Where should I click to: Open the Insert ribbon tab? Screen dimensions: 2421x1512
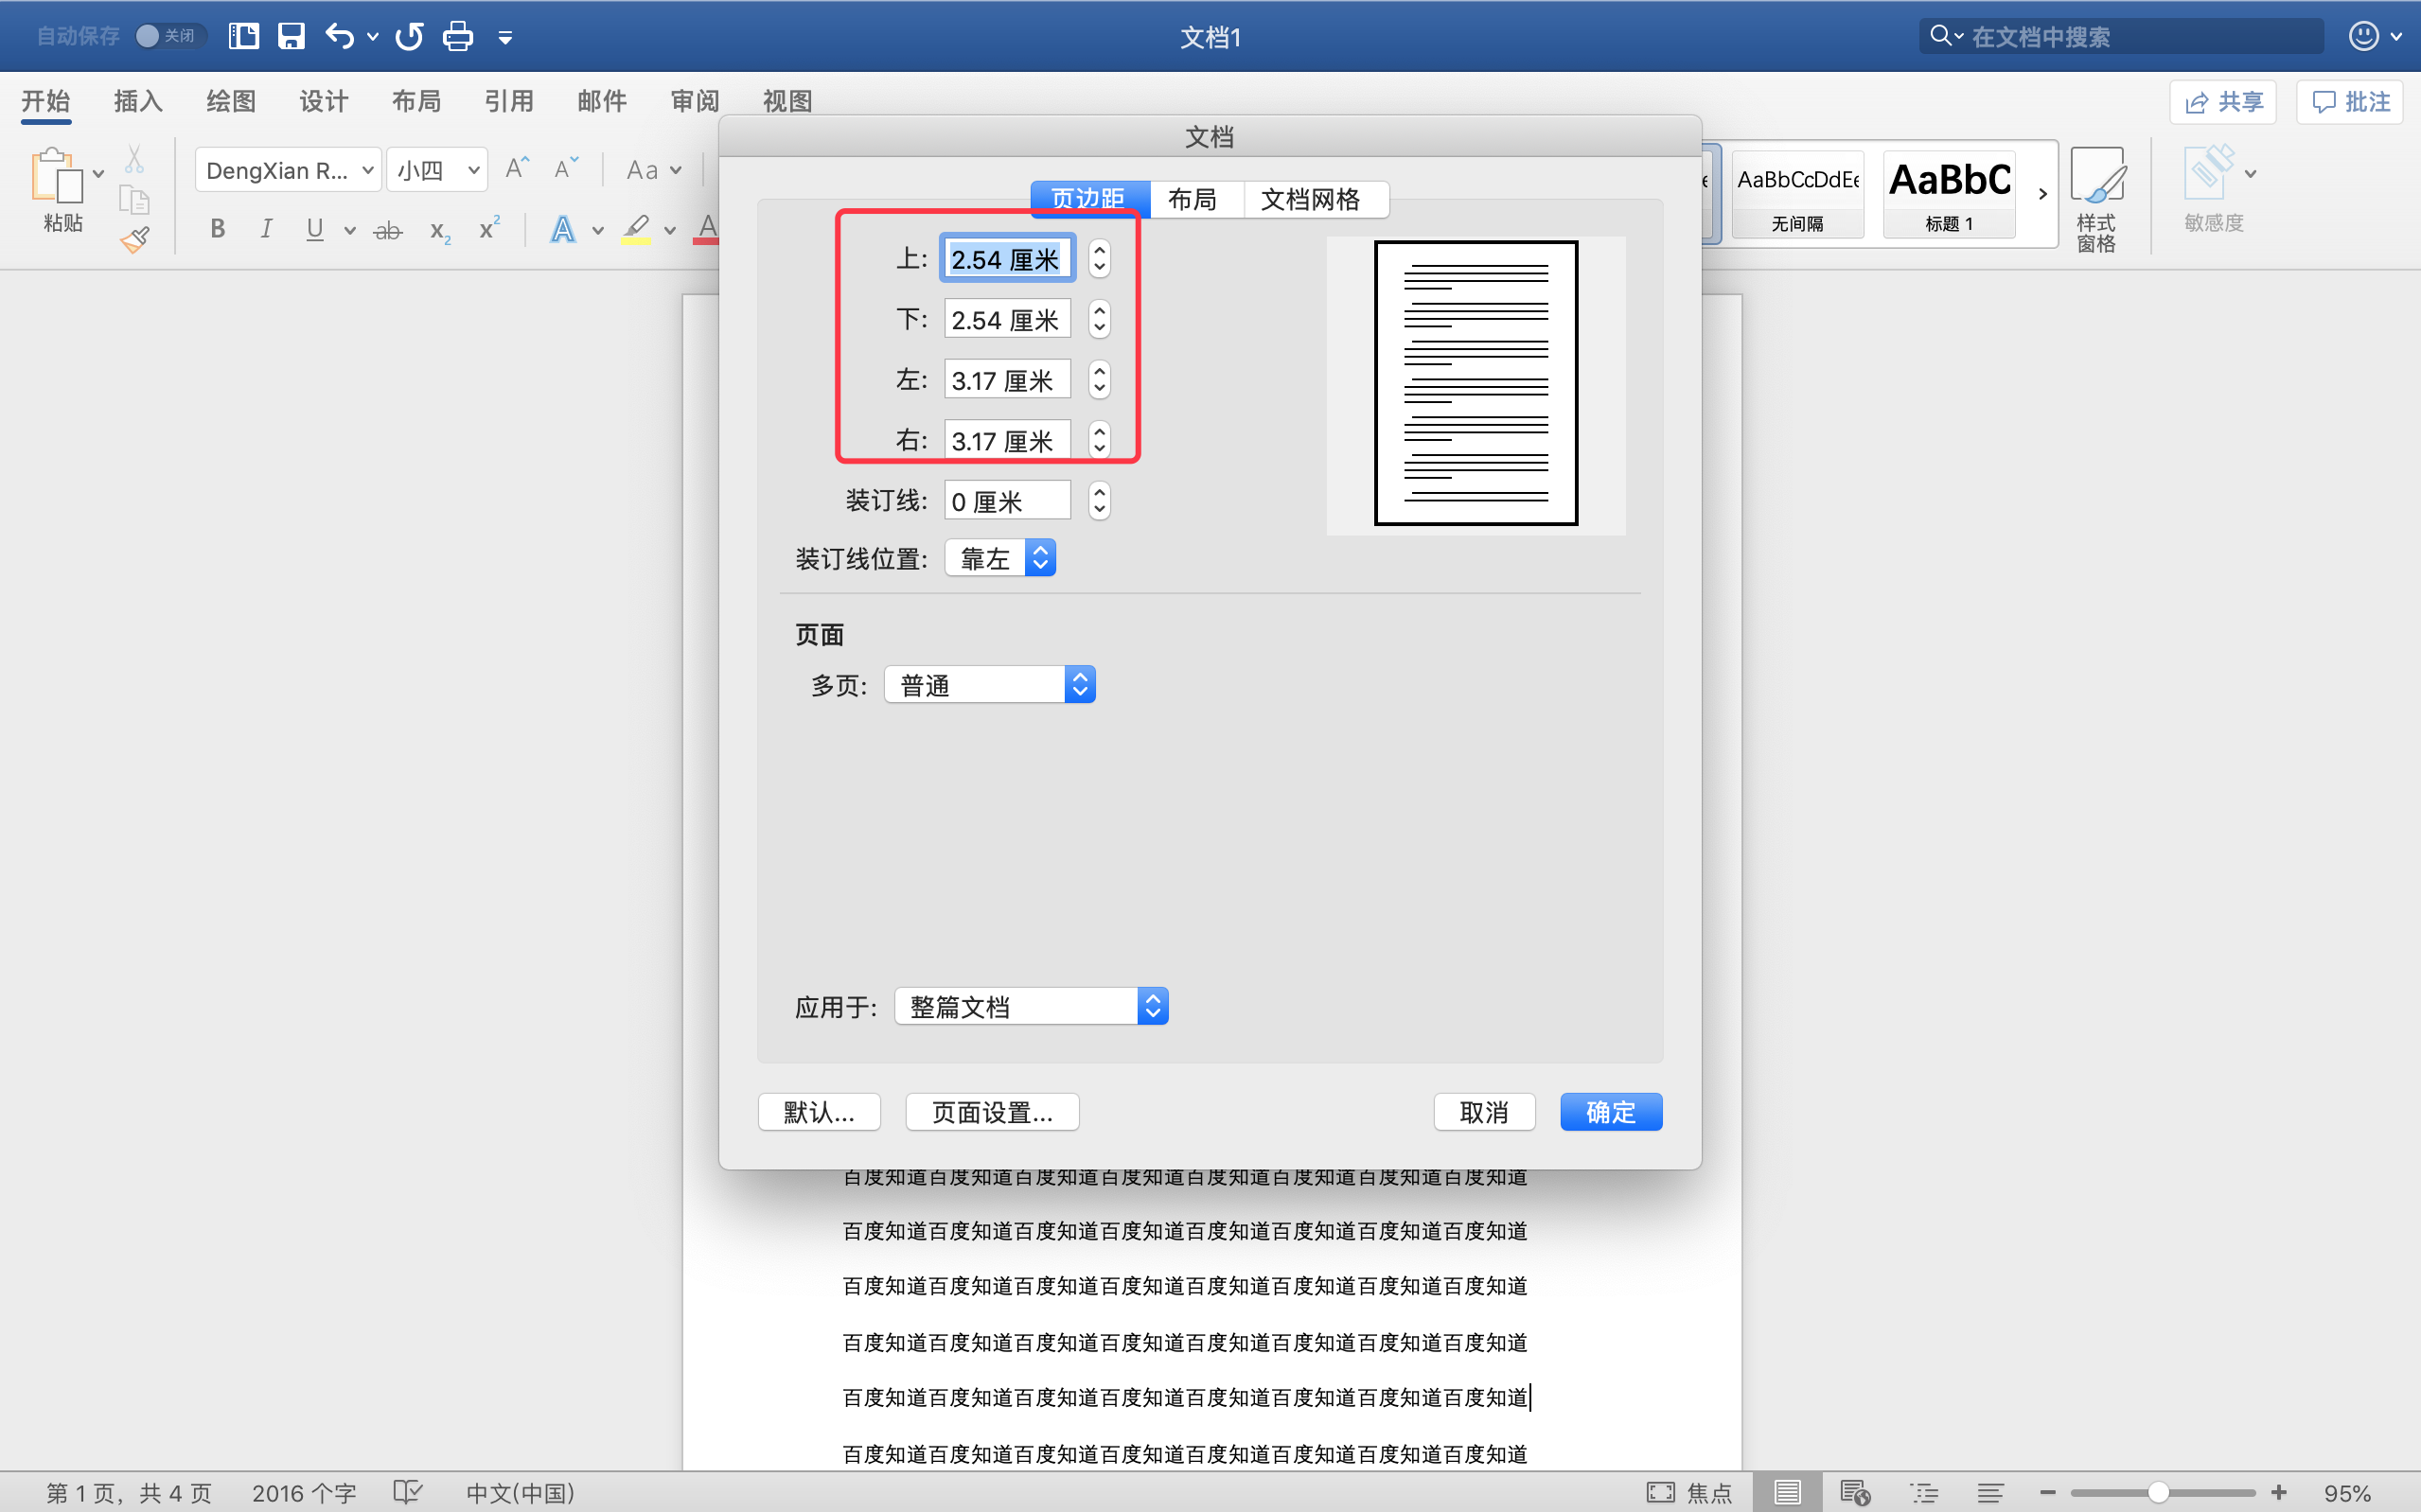click(x=138, y=101)
